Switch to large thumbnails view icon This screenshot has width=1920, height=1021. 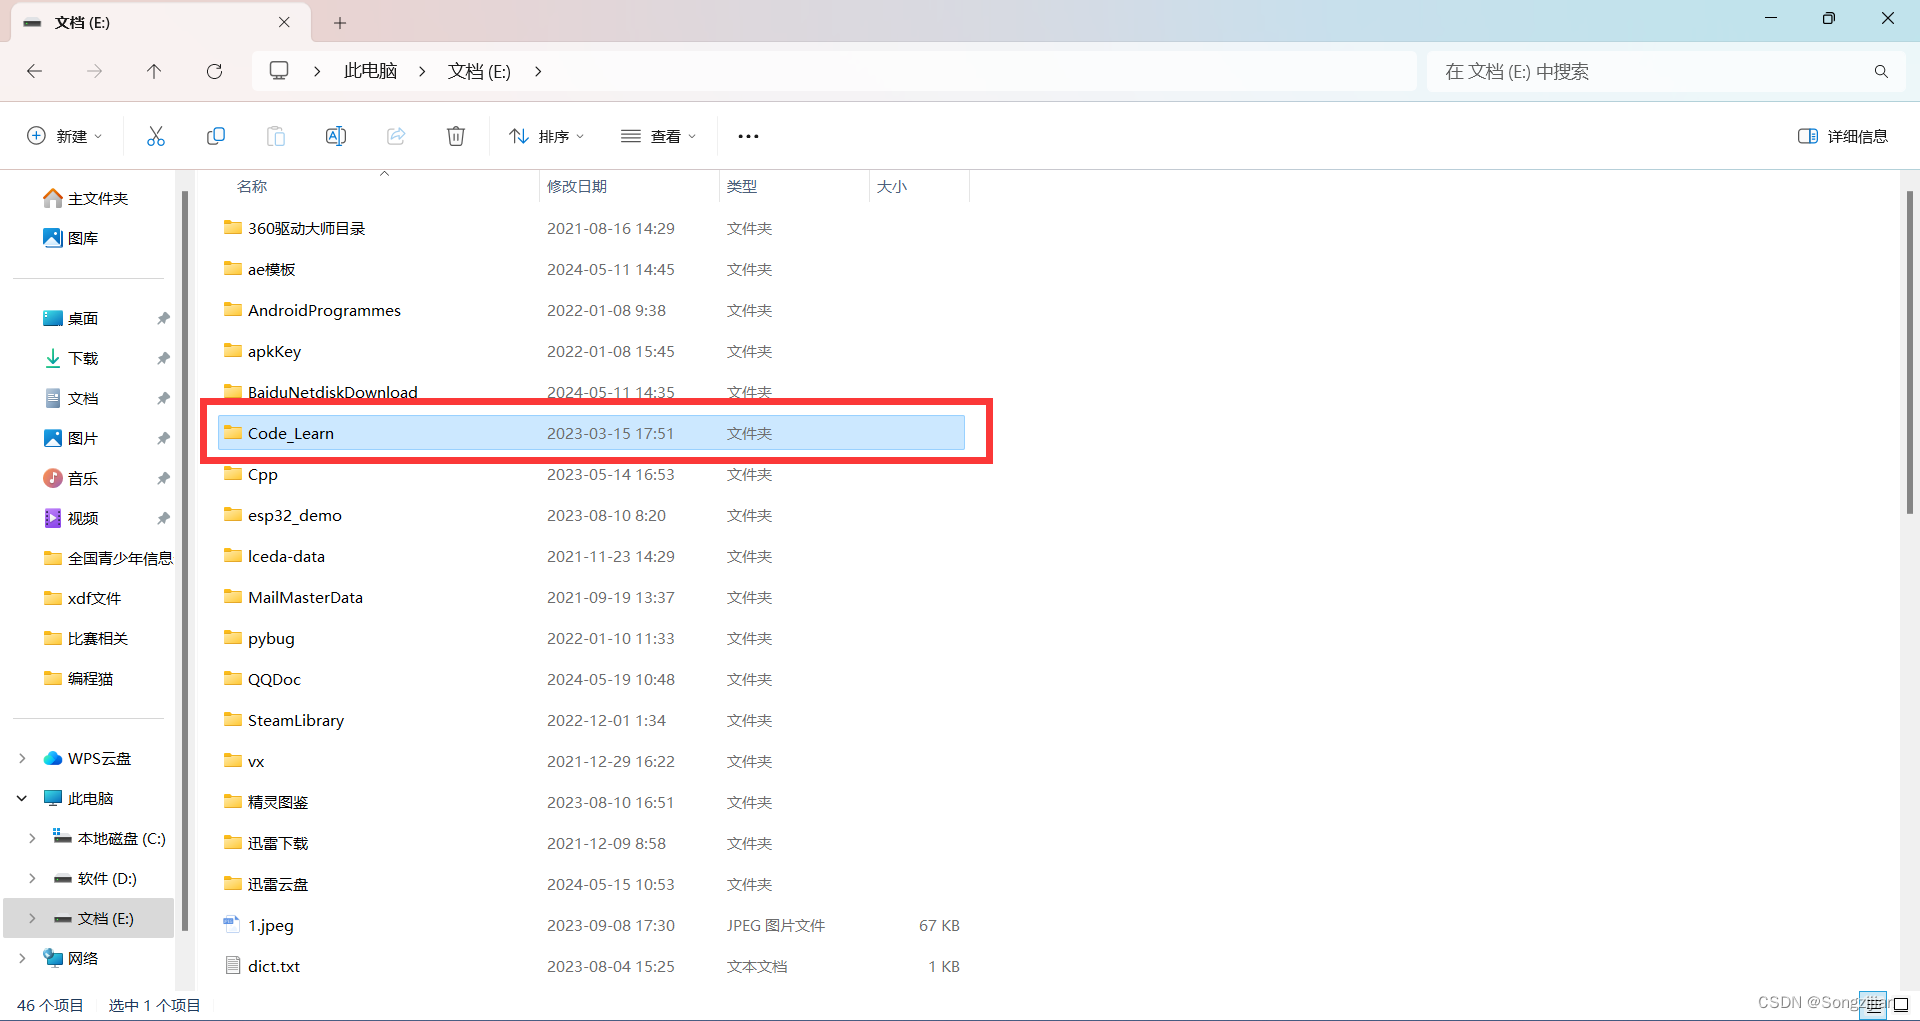point(1902,1005)
